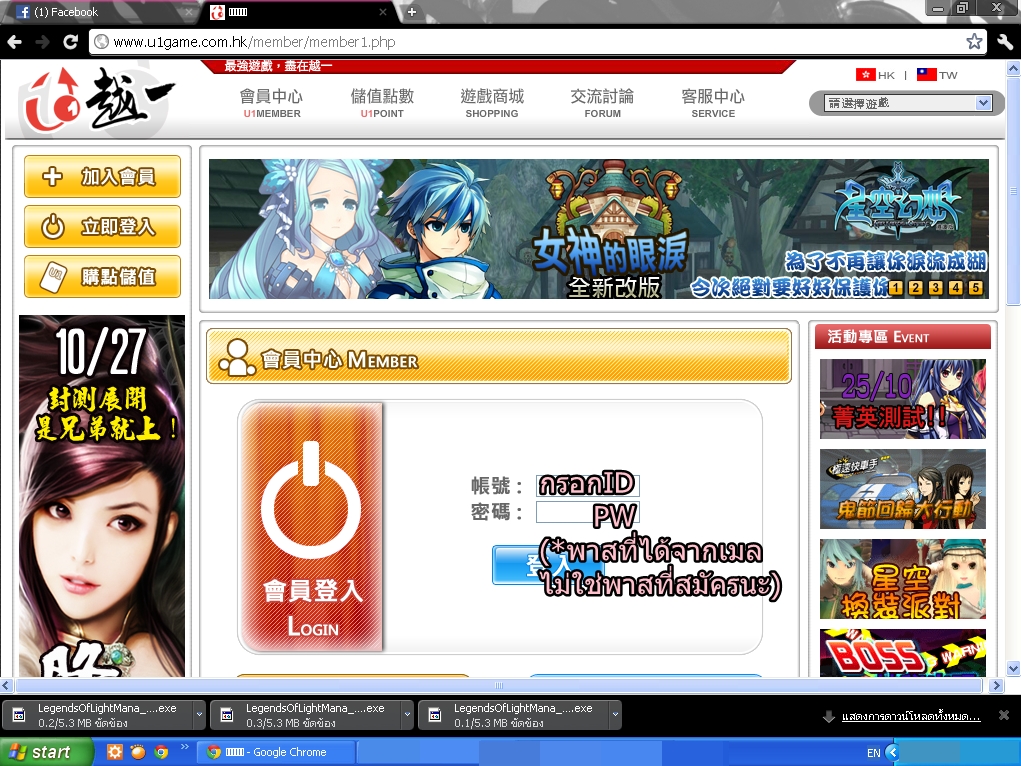1021x766 pixels.
Task: Open the 儲值點數 U1POINT menu
Action: point(382,104)
